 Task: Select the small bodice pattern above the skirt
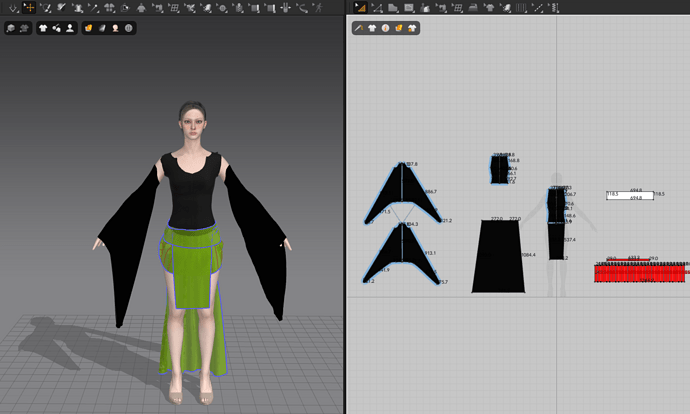click(499, 169)
